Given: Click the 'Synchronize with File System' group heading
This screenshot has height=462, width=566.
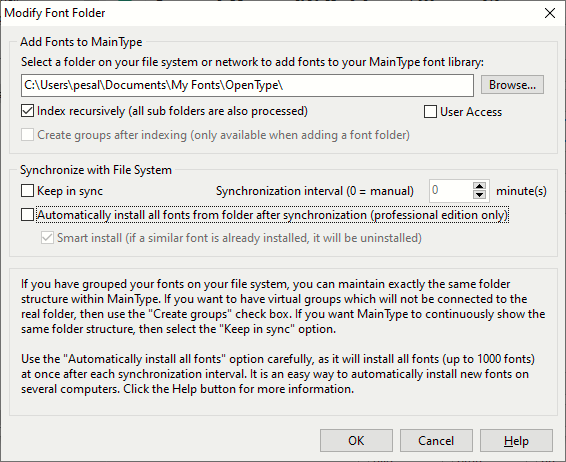Looking at the screenshot, I should click(96, 170).
